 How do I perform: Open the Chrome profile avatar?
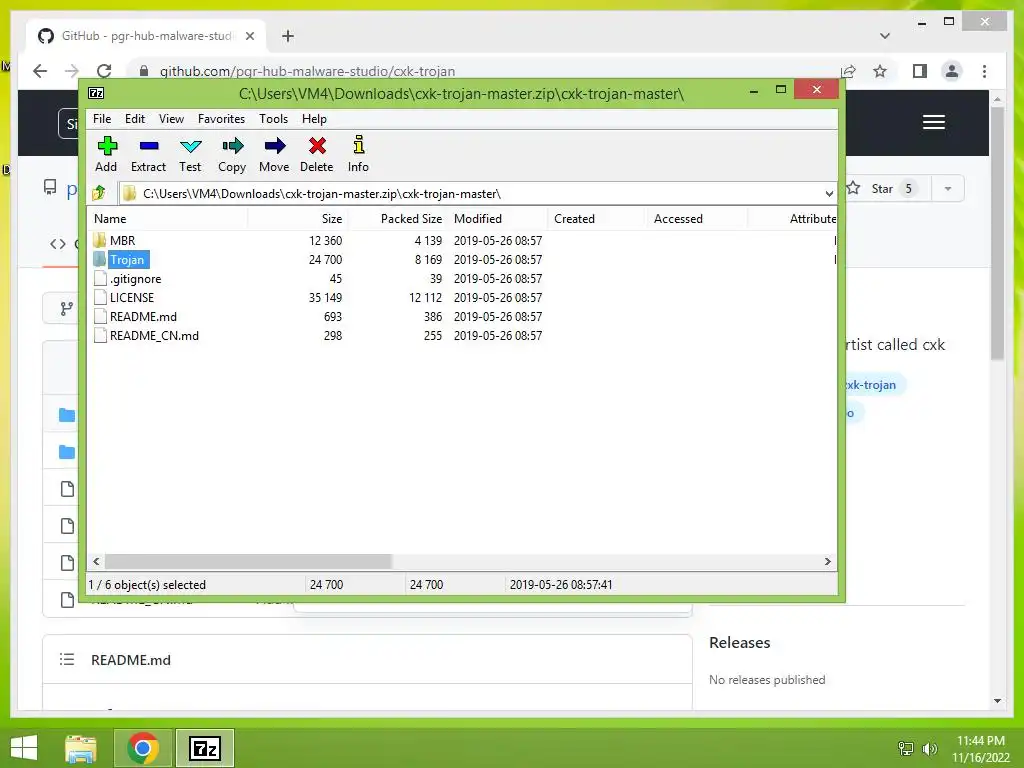952,71
